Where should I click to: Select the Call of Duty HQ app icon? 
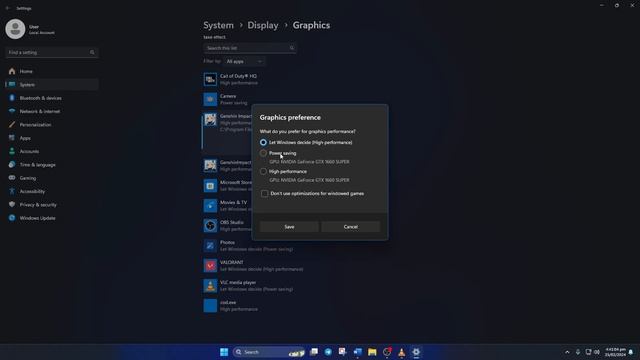click(x=210, y=79)
